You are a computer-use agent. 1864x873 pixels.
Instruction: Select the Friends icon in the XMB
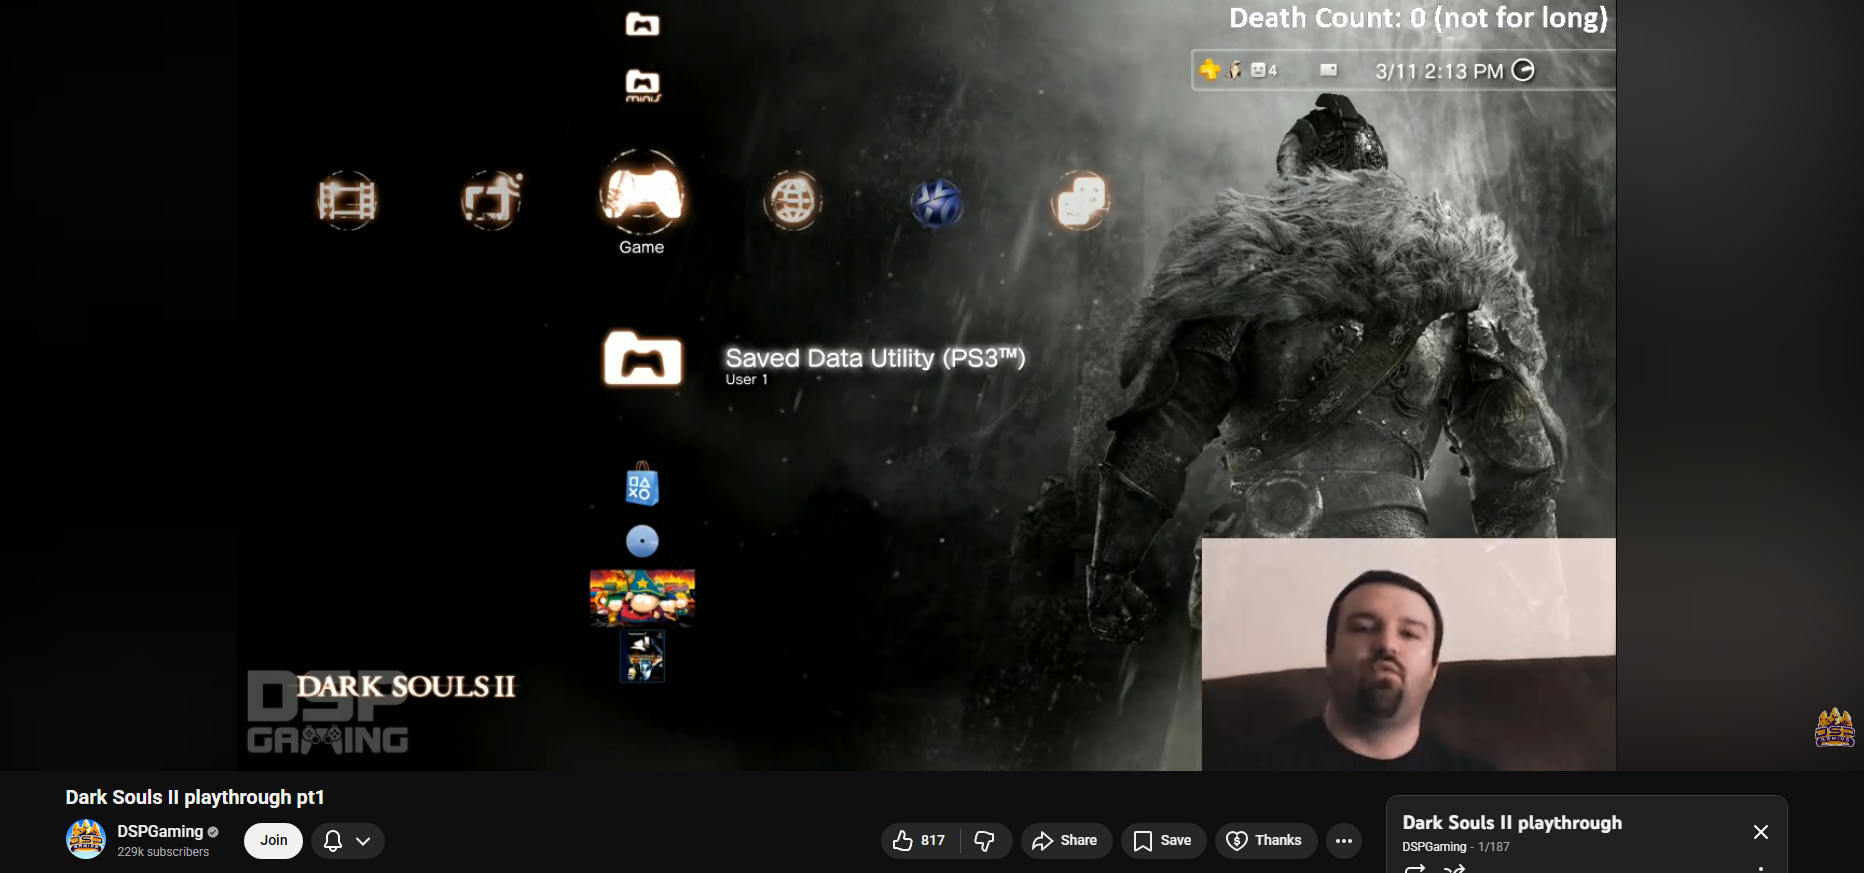coord(1080,200)
